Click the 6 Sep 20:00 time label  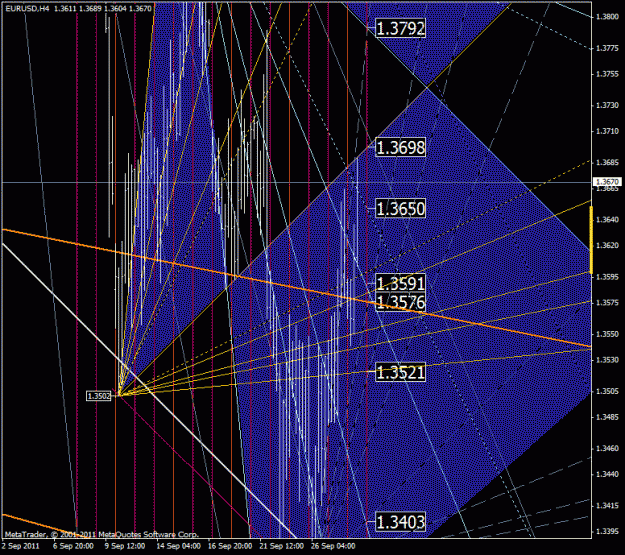(73, 546)
